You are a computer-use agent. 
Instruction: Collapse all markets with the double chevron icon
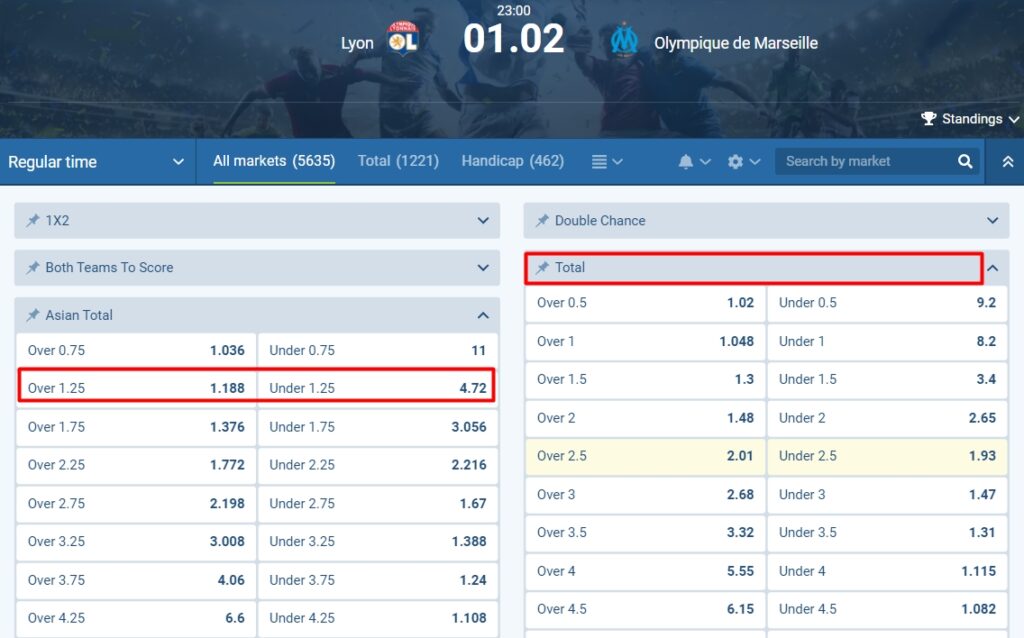click(1008, 161)
